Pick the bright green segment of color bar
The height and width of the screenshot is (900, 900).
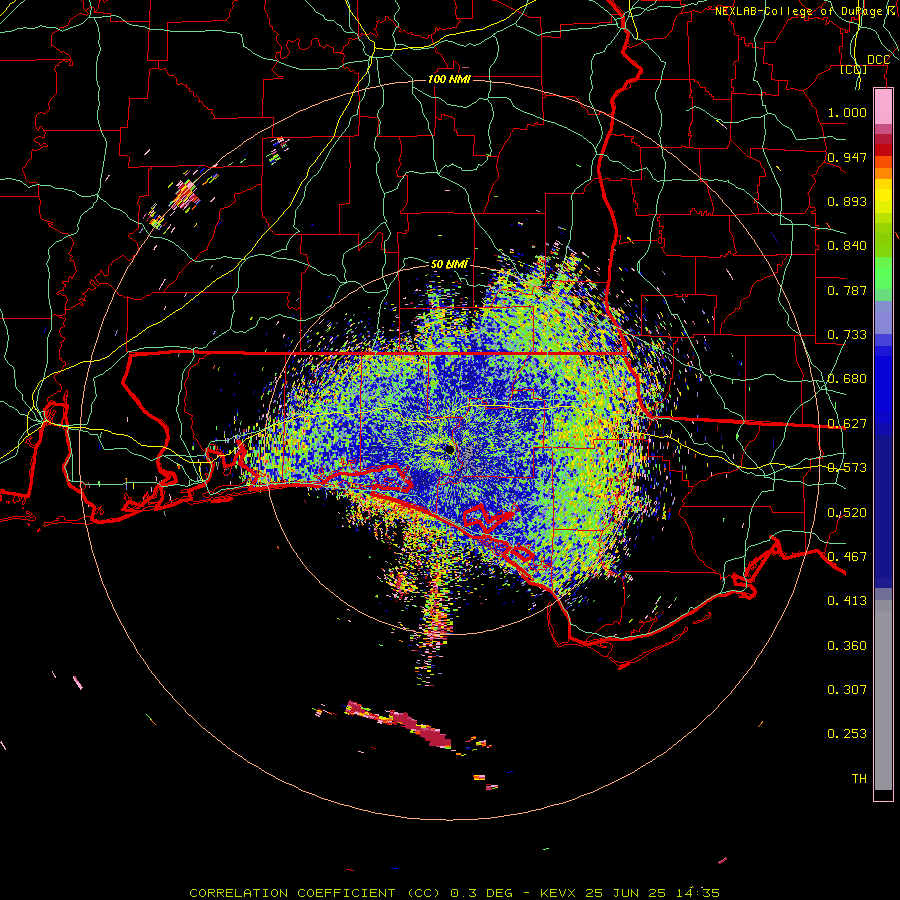883,273
